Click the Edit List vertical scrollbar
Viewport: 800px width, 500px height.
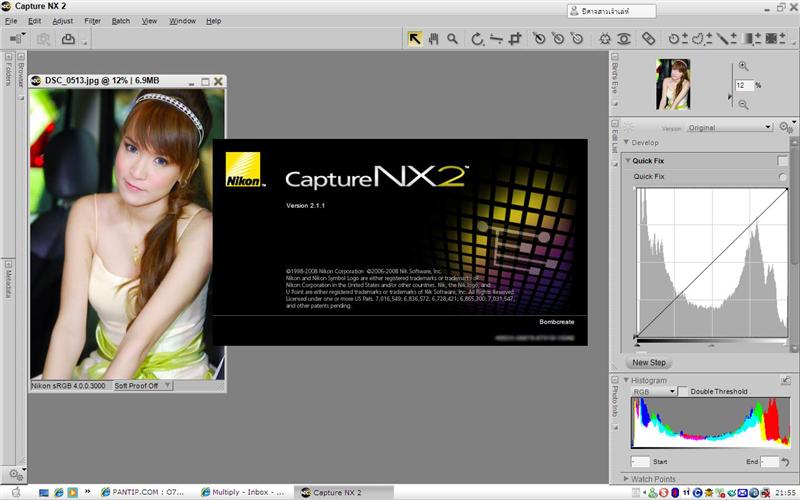click(794, 244)
